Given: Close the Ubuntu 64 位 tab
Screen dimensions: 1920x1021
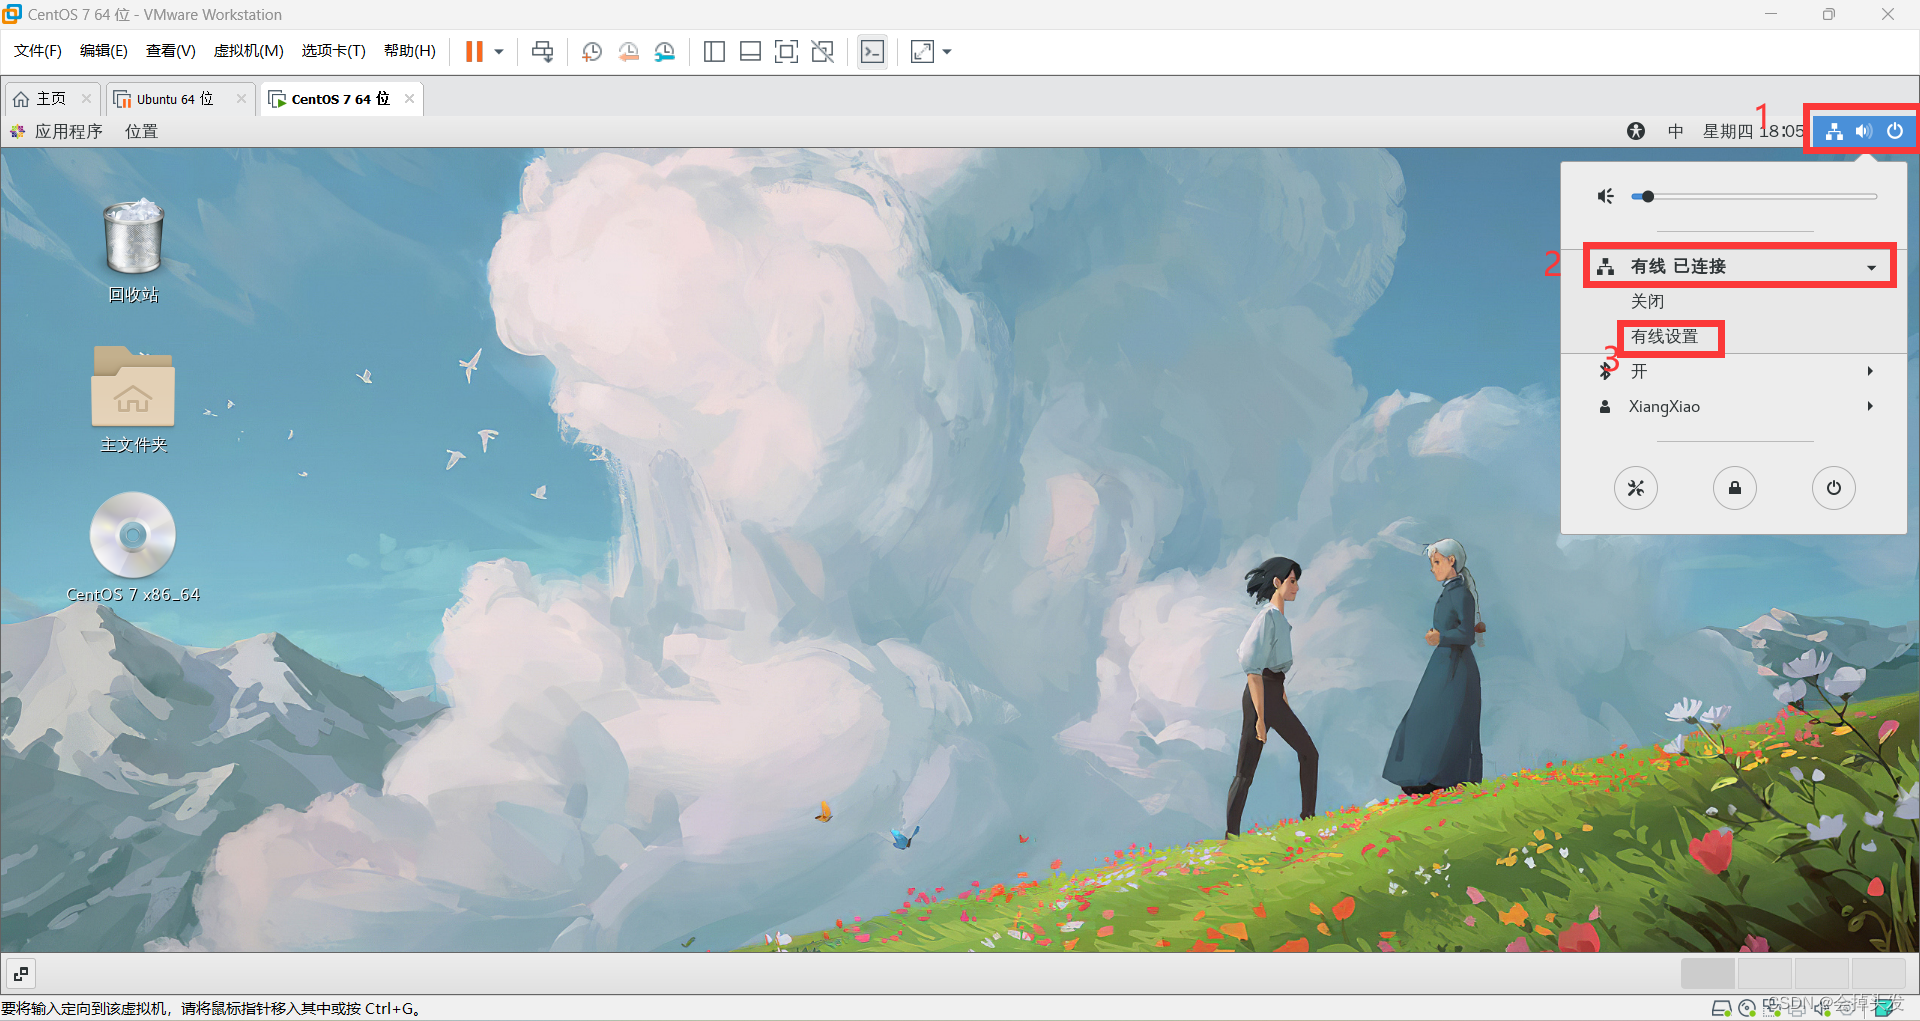Looking at the screenshot, I should click(x=241, y=99).
